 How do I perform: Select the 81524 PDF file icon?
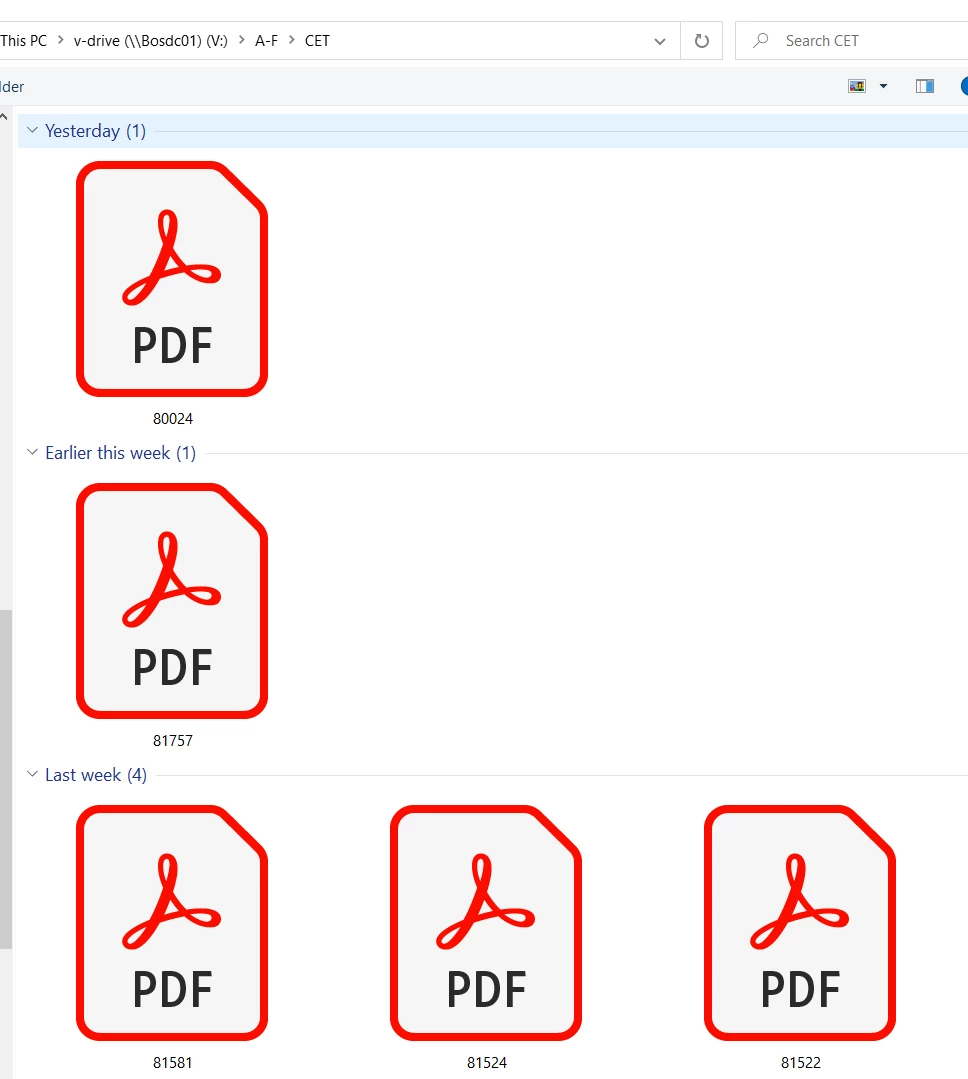[486, 923]
